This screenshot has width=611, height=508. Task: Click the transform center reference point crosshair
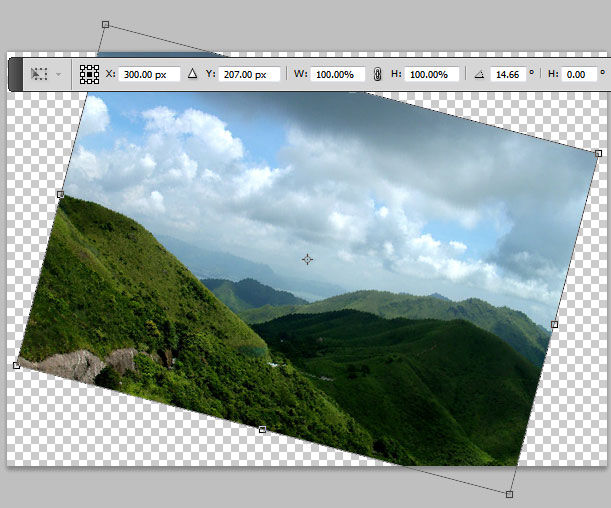point(307,259)
